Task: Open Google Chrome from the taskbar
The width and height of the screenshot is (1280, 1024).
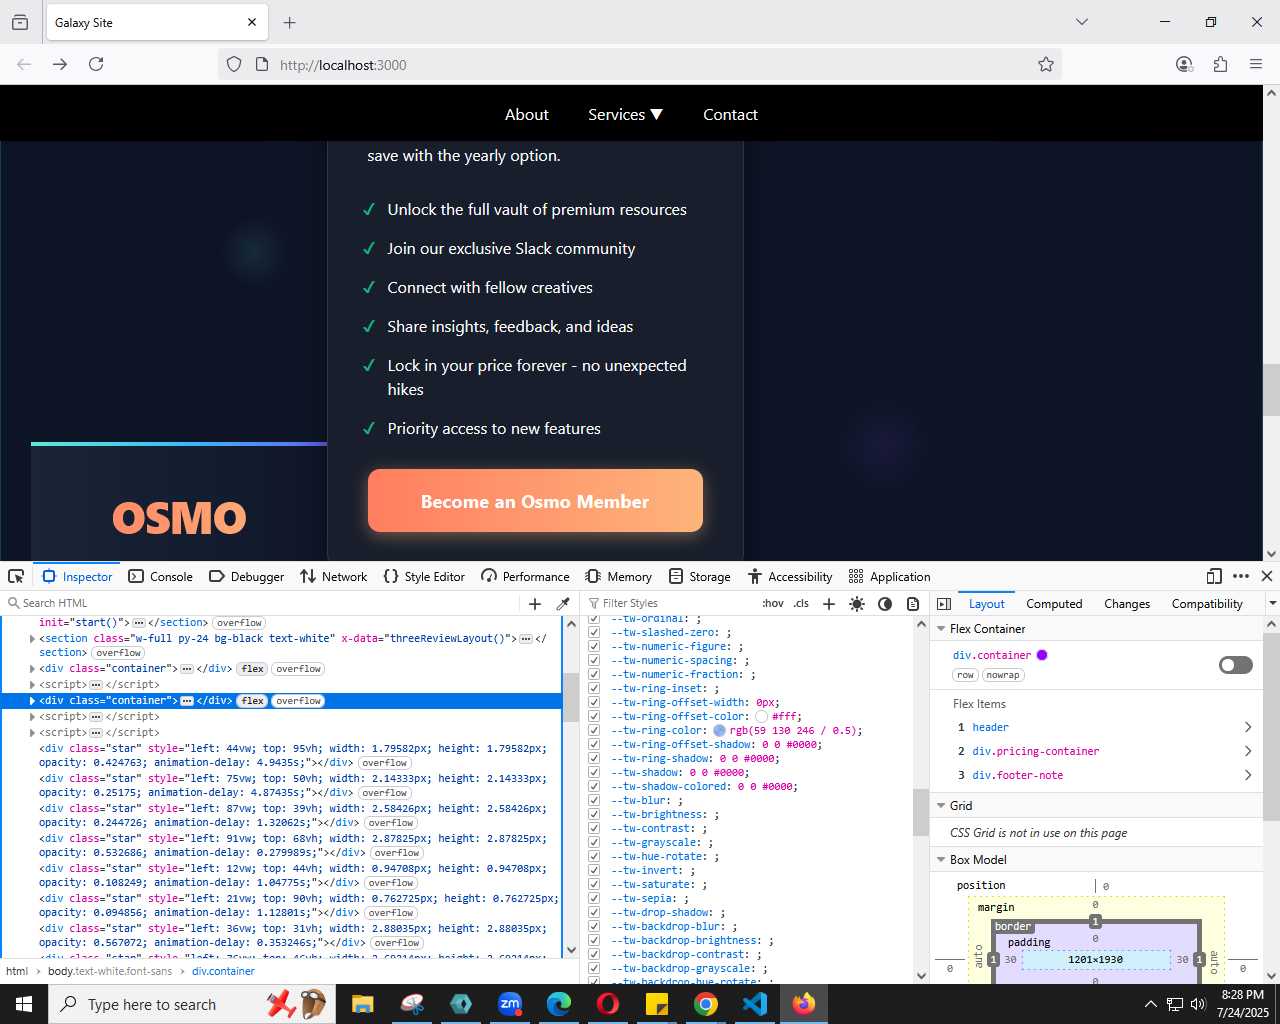Action: 706,1004
